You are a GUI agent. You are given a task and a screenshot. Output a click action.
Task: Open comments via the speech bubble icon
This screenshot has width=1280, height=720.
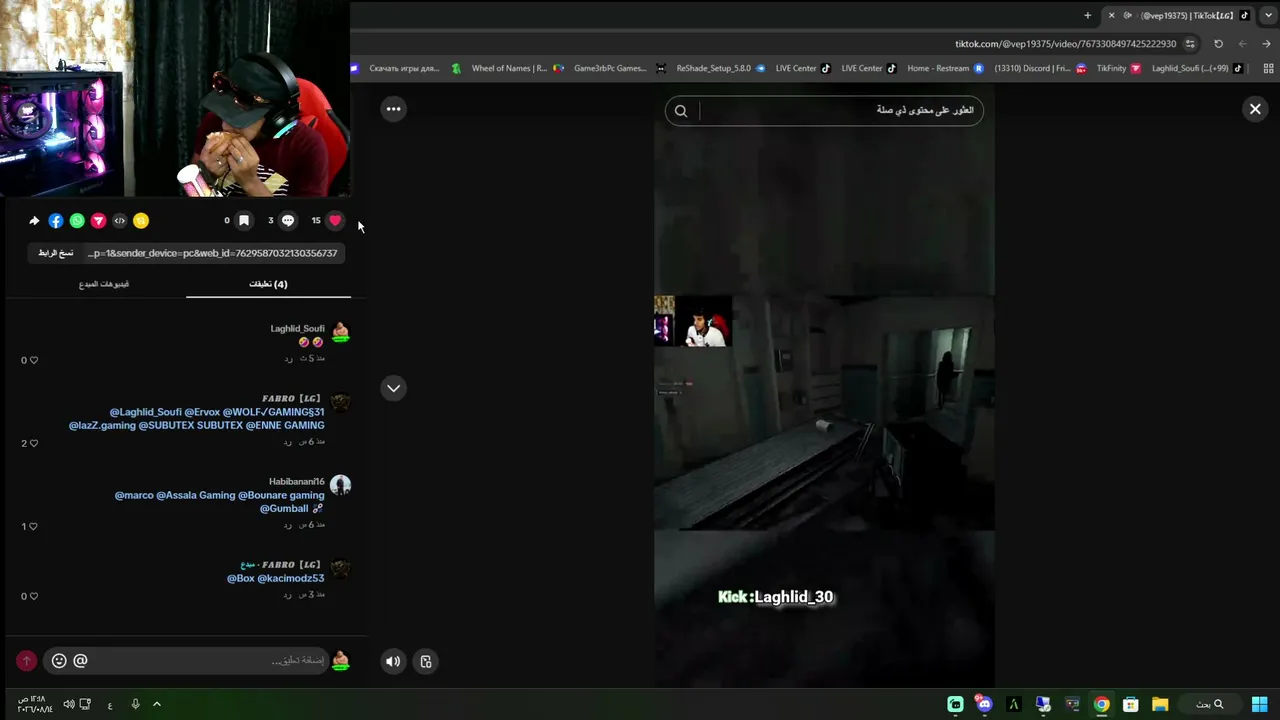[x=288, y=221]
